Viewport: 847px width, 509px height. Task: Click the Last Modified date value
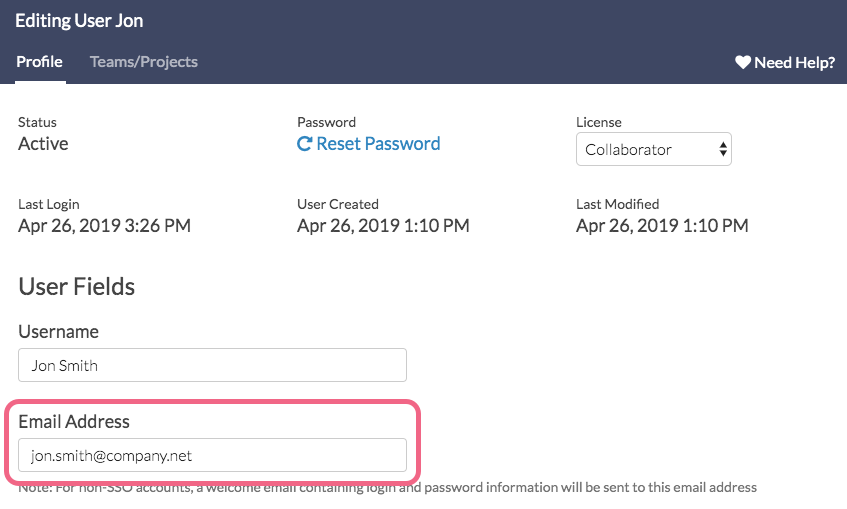point(662,226)
